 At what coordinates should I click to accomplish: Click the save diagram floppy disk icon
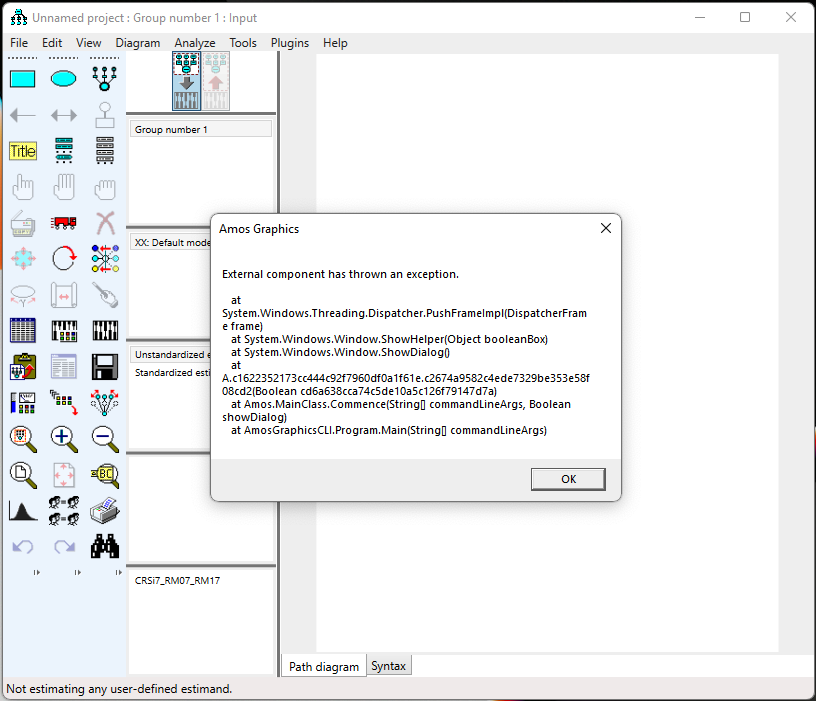[104, 366]
